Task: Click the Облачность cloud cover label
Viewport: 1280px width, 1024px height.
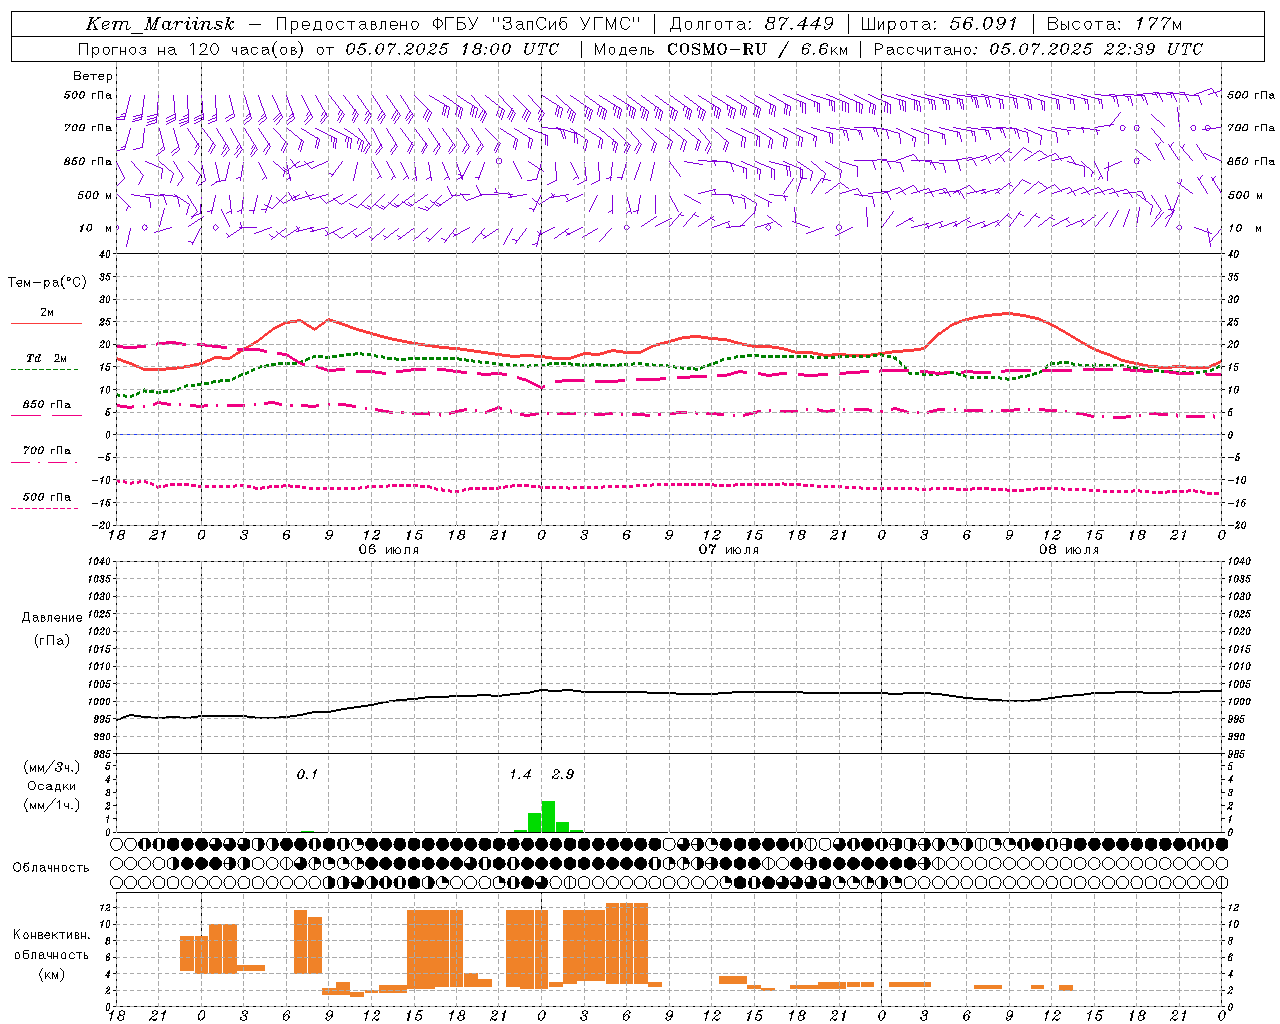Action: point(51,867)
